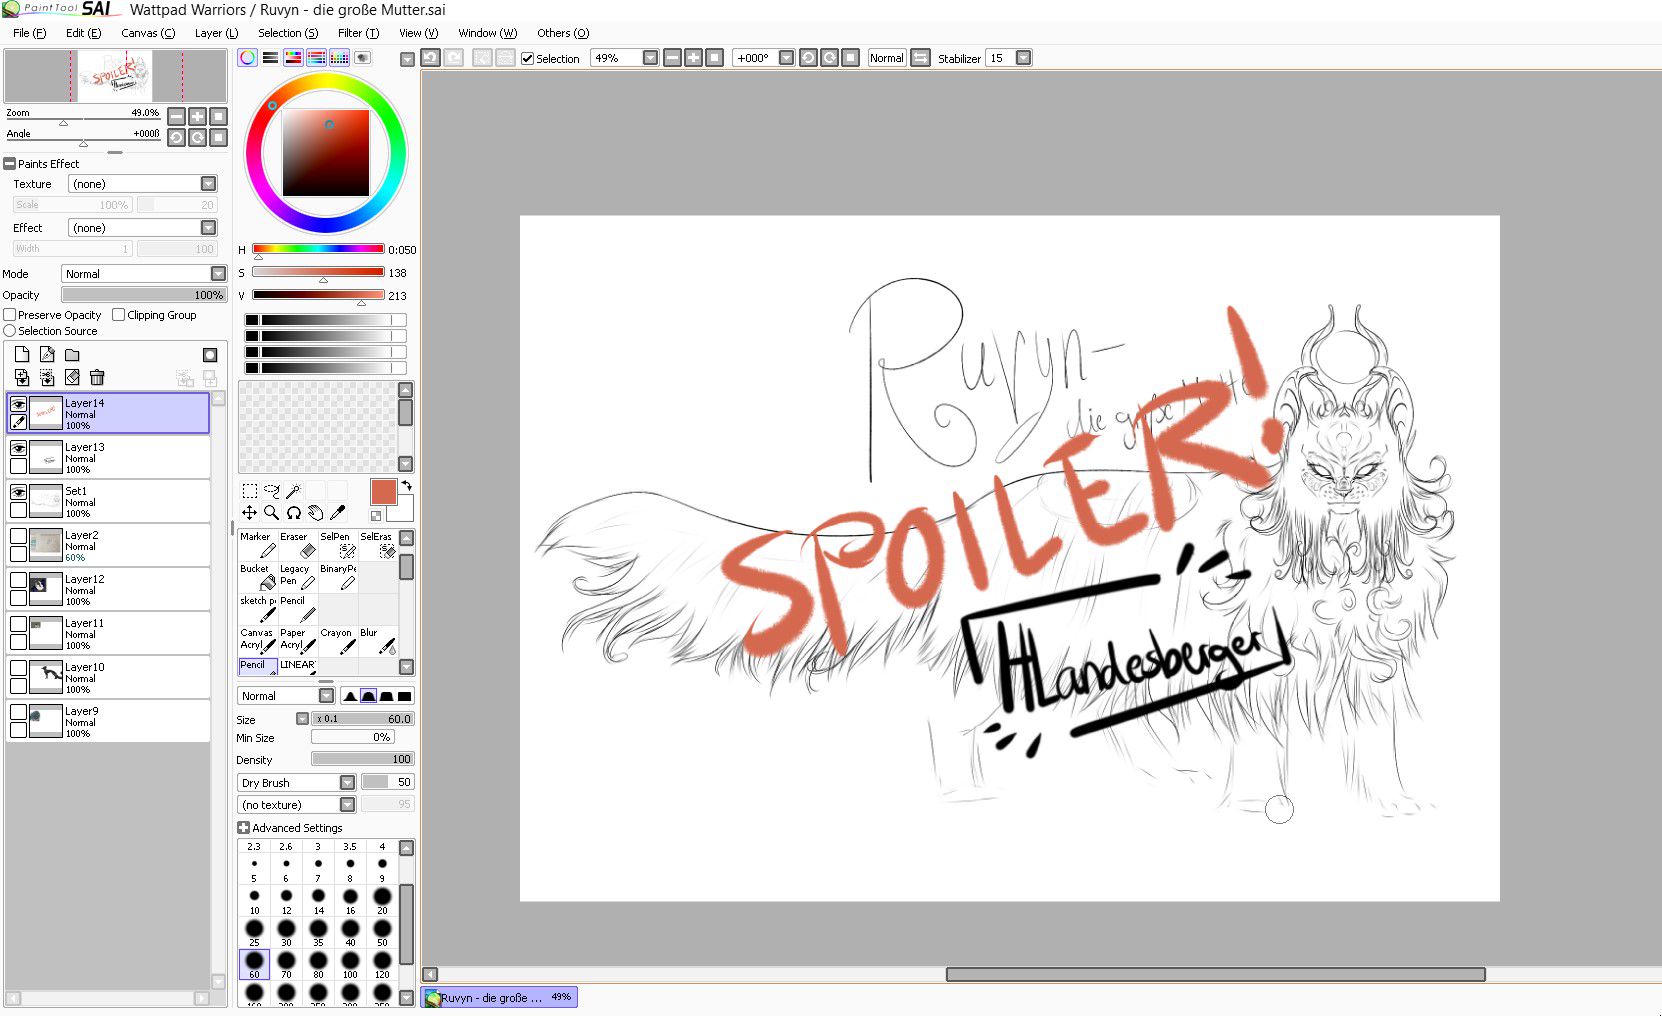This screenshot has height=1016, width=1662.
Task: Open the Layer menu
Action: click(216, 33)
